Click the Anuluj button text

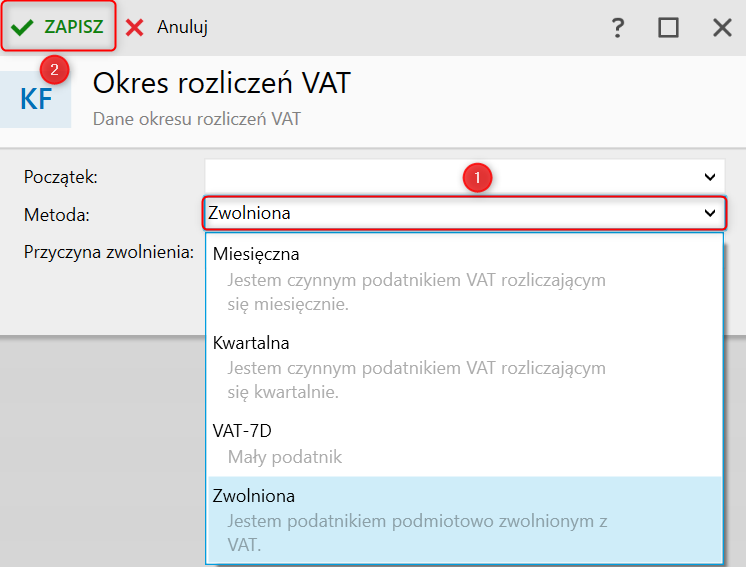[182, 27]
